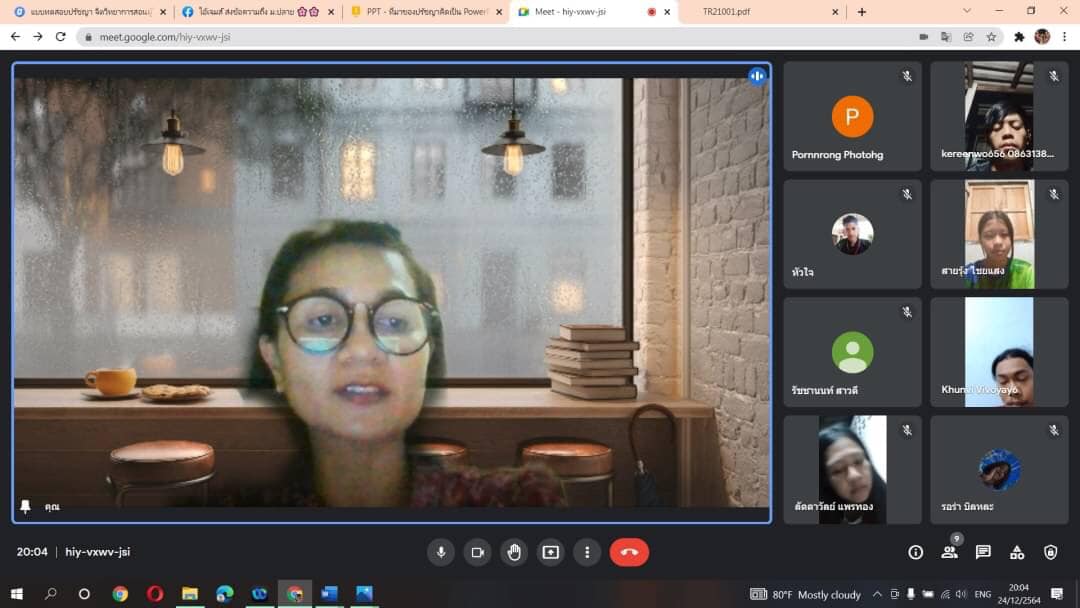Click the meet.google.com address bar
Image resolution: width=1080 pixels, height=608 pixels.
tap(500, 37)
